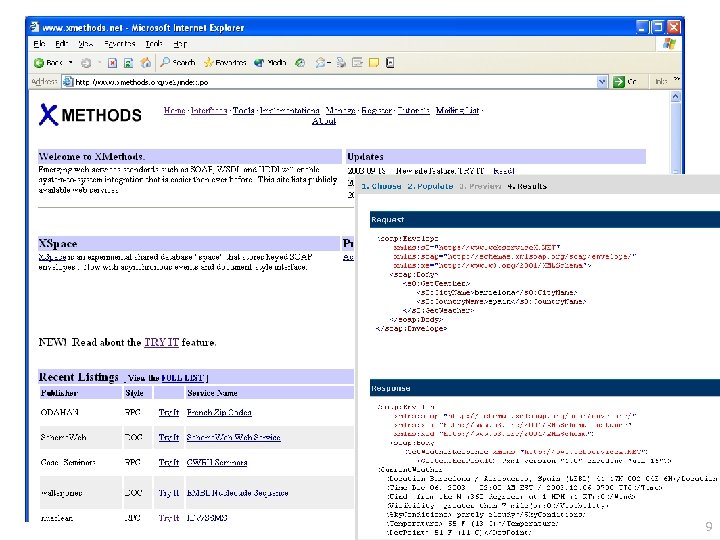
Task: Open the Favorites pane star button
Action: coord(225,62)
